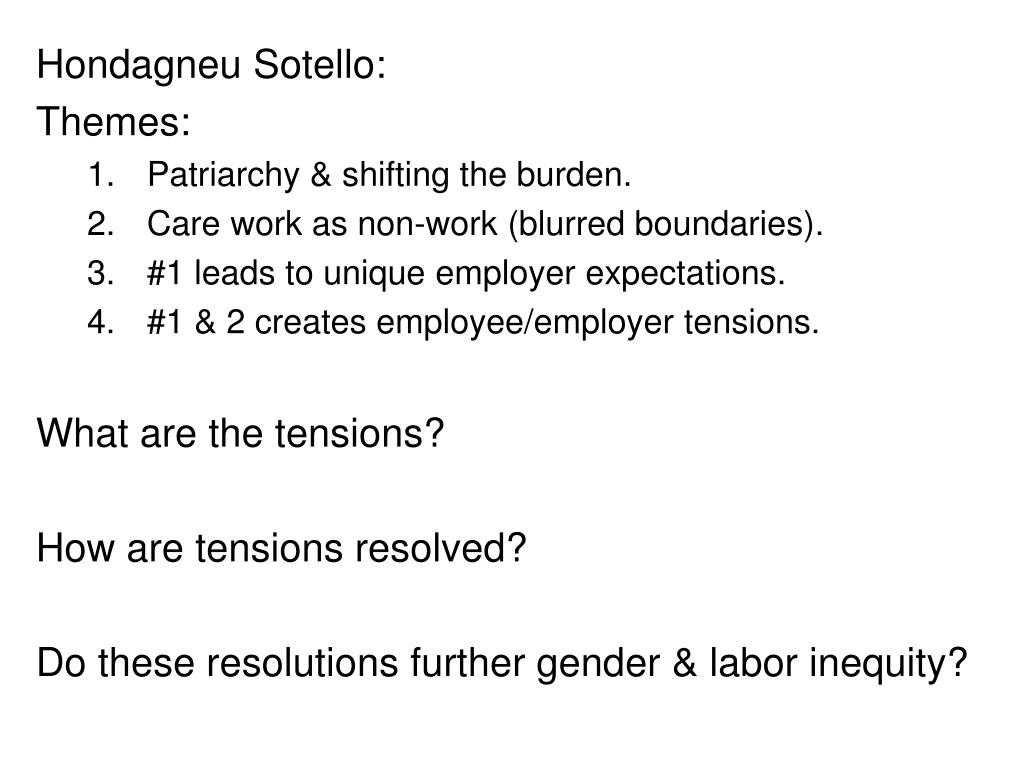
Task: Click the list number '1.'
Action: click(101, 175)
